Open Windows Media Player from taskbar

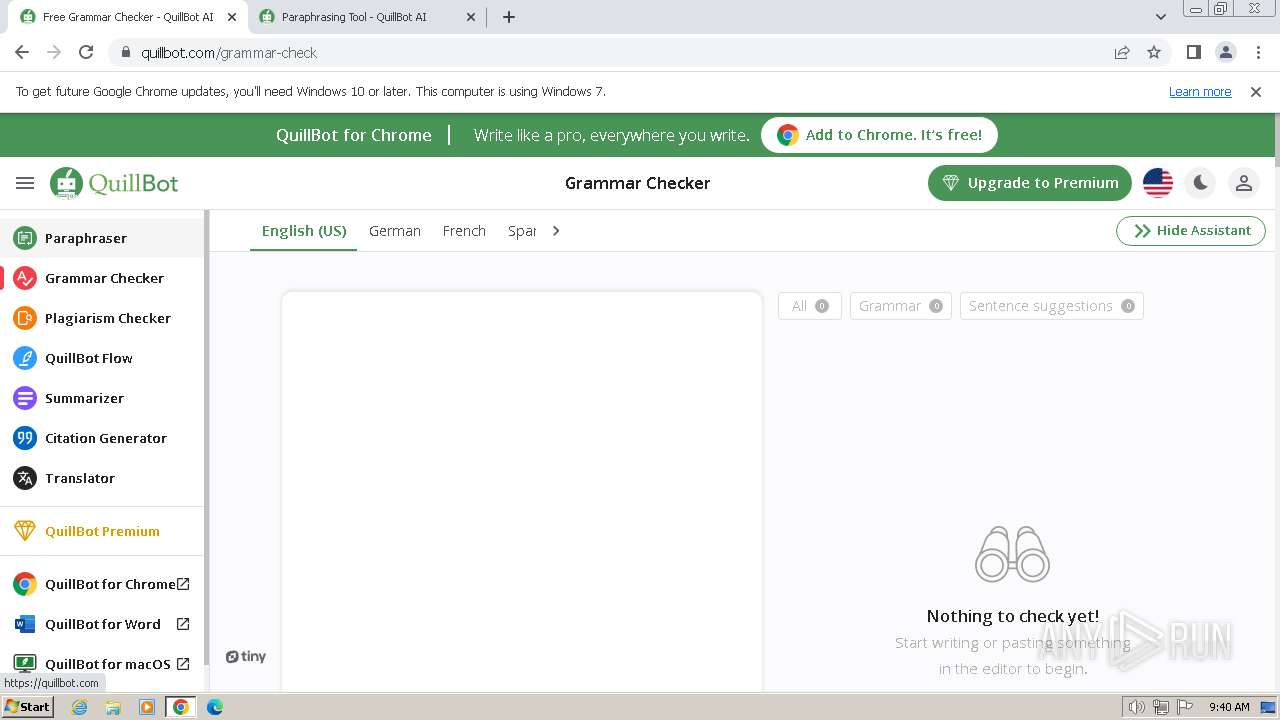[x=147, y=707]
